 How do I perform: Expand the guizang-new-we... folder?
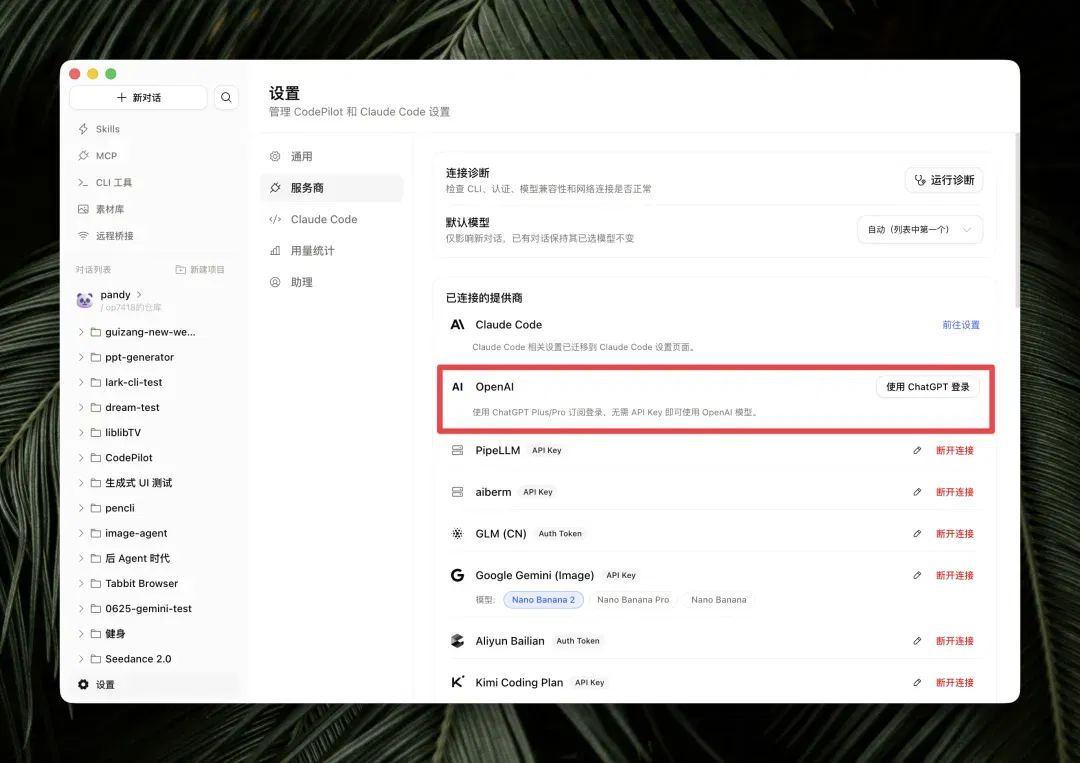[x=81, y=332]
